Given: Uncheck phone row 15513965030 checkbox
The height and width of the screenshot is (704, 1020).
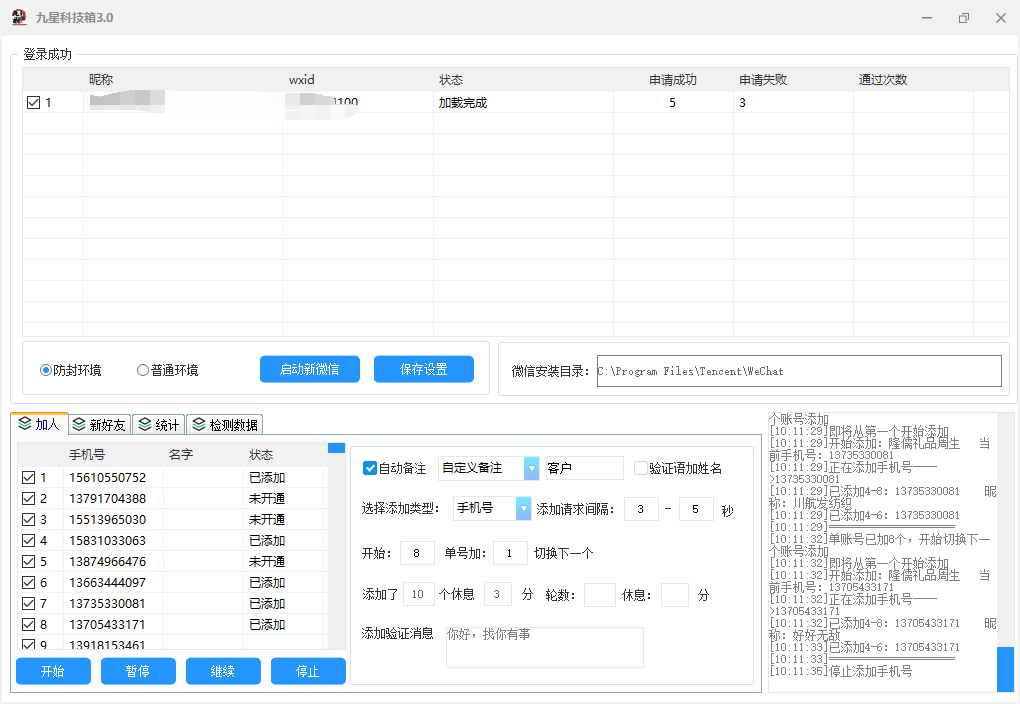Looking at the screenshot, I should (x=28, y=519).
